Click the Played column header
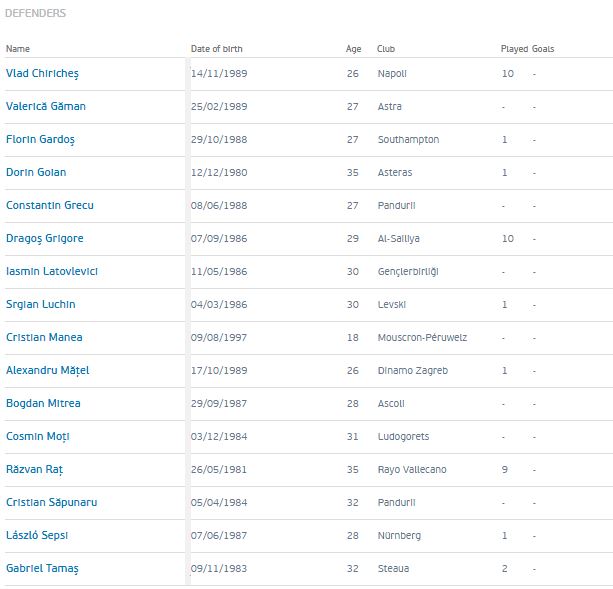Image resolution: width=613 pixels, height=589 pixels. [514, 49]
